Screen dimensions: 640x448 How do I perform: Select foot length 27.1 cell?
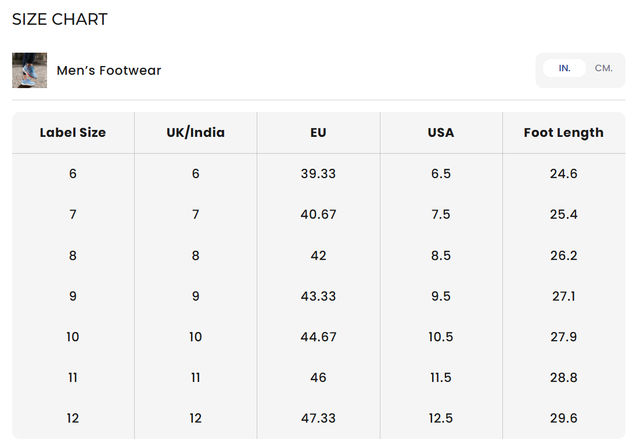(x=564, y=296)
